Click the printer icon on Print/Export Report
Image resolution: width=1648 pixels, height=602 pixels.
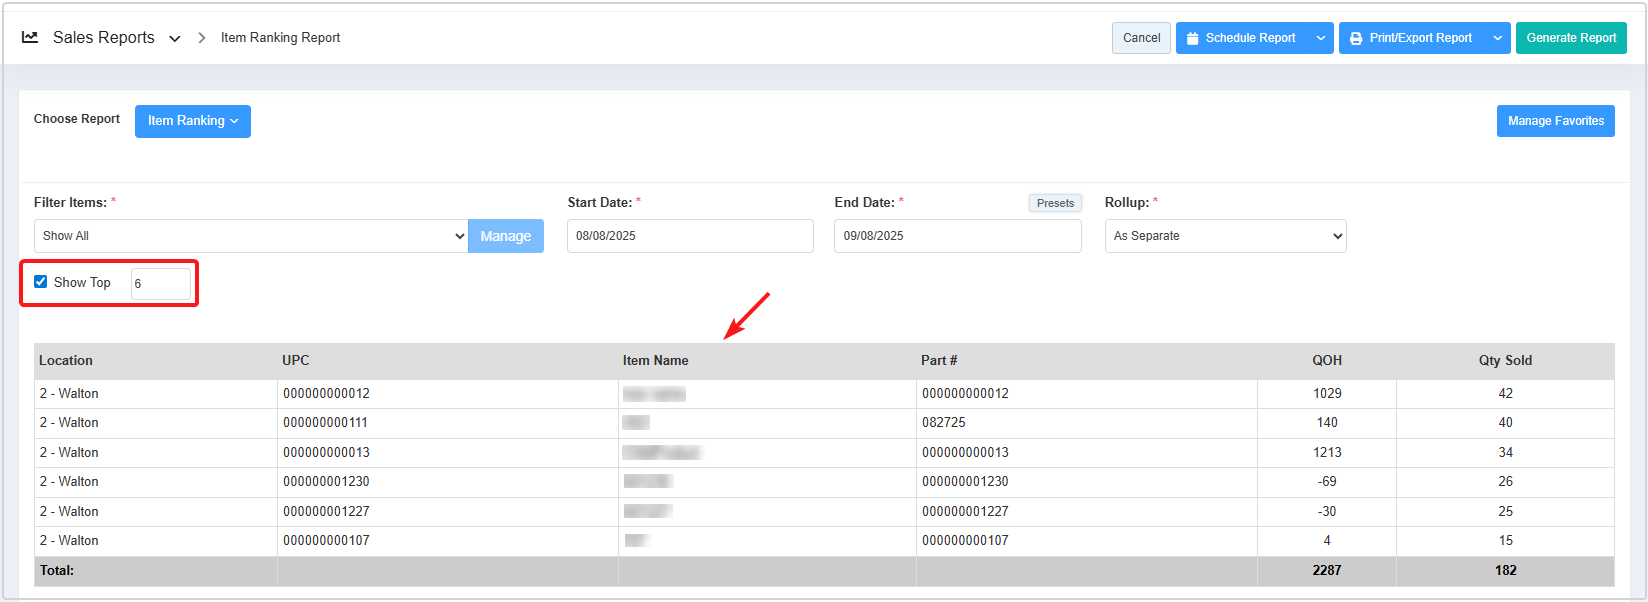click(x=1356, y=38)
